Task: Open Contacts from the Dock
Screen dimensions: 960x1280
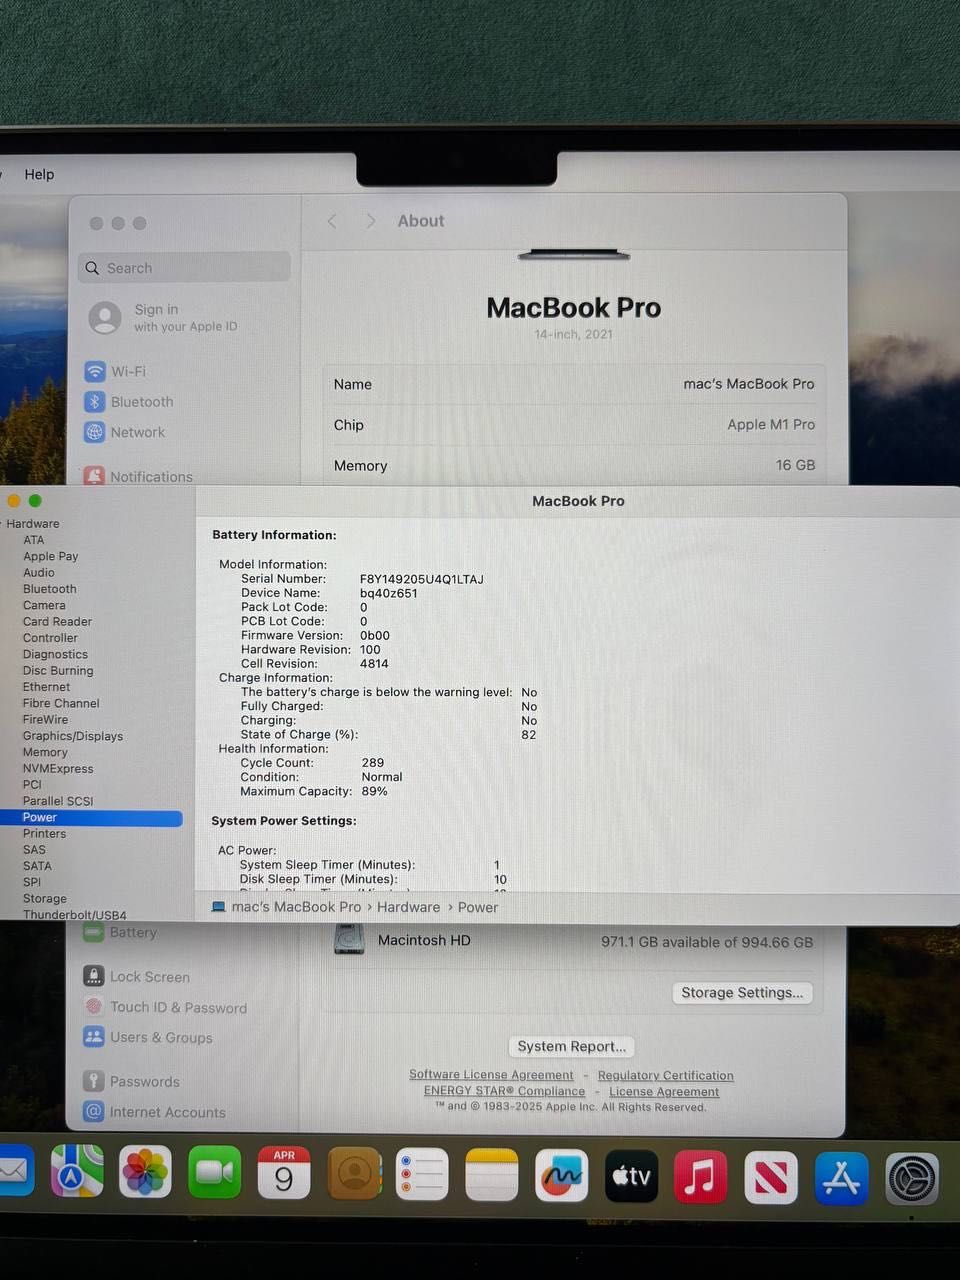Action: (x=354, y=1173)
